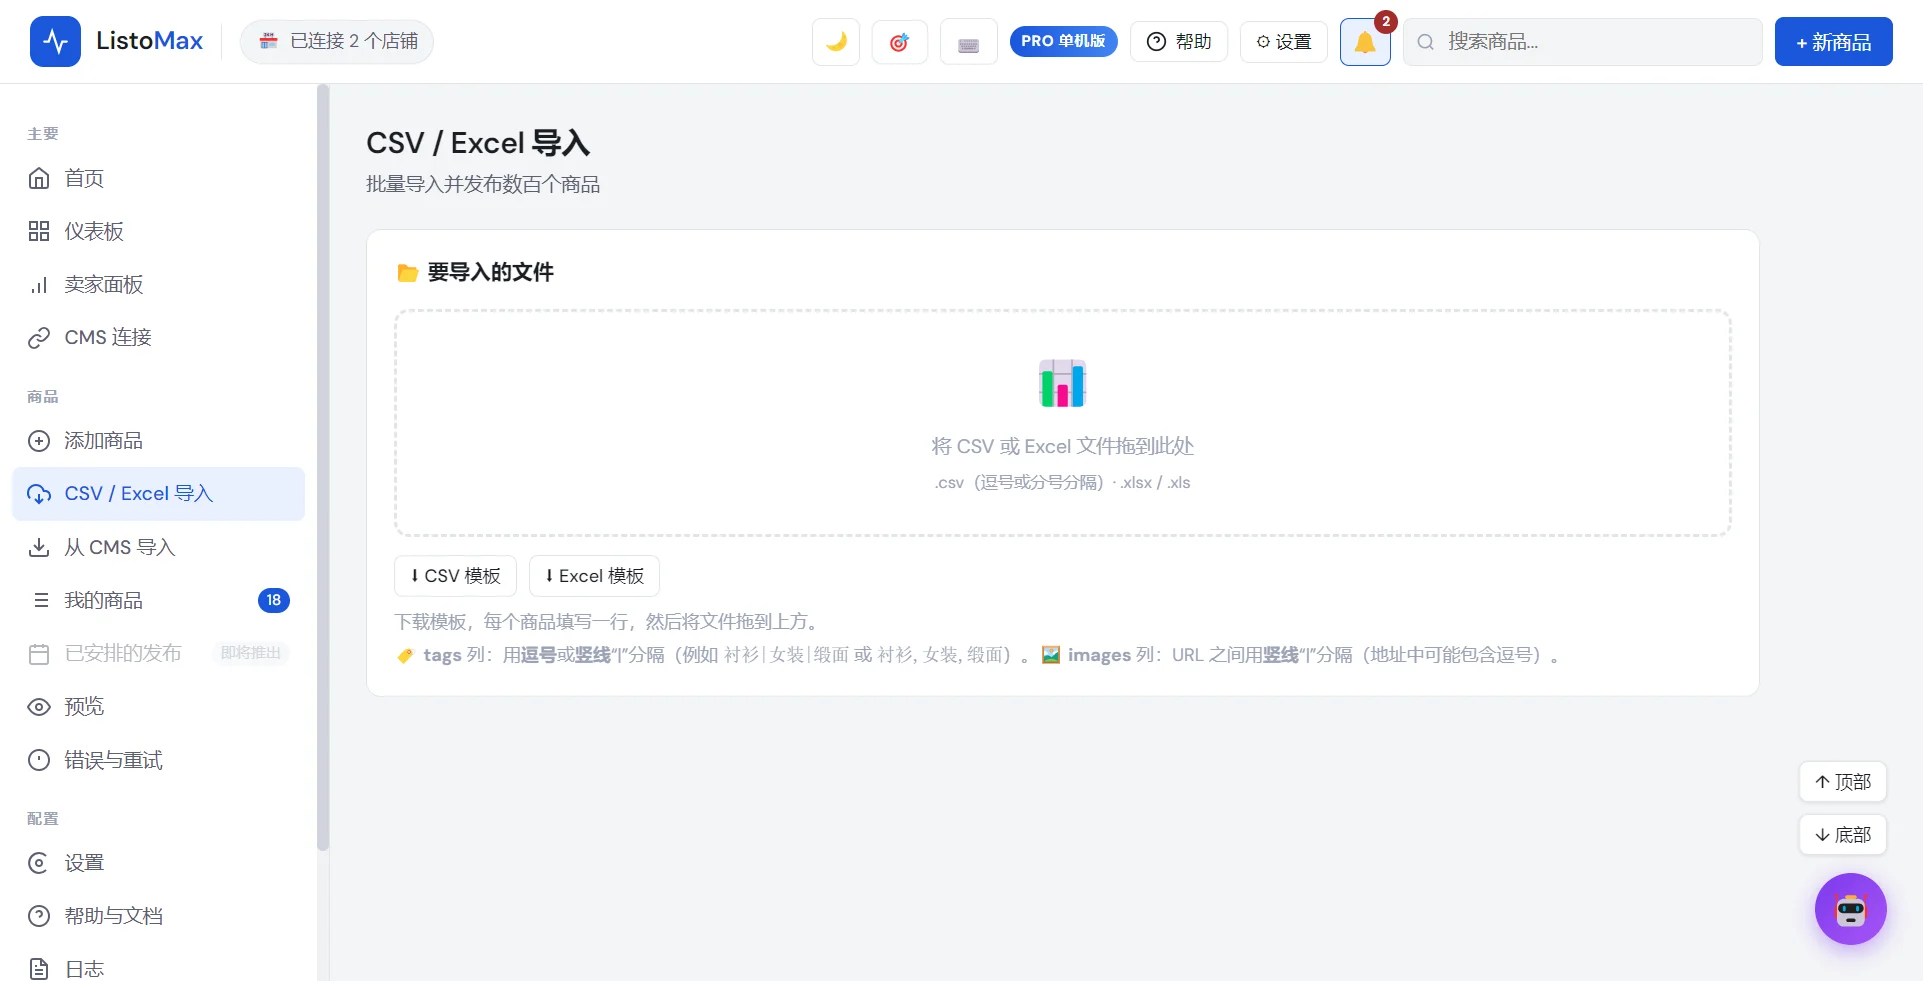The width and height of the screenshot is (1923, 981).
Task: Click the 已连接 2 个店铺 status pill
Action: coord(337,41)
